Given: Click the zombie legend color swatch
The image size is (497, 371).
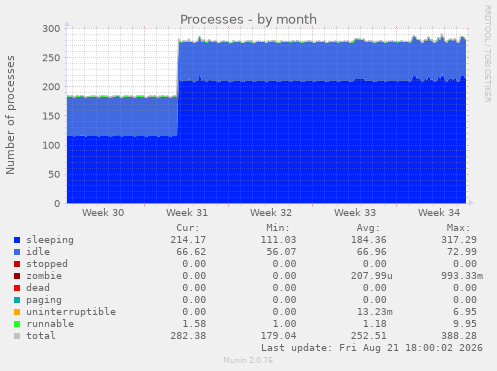Looking at the screenshot, I should (x=17, y=276).
